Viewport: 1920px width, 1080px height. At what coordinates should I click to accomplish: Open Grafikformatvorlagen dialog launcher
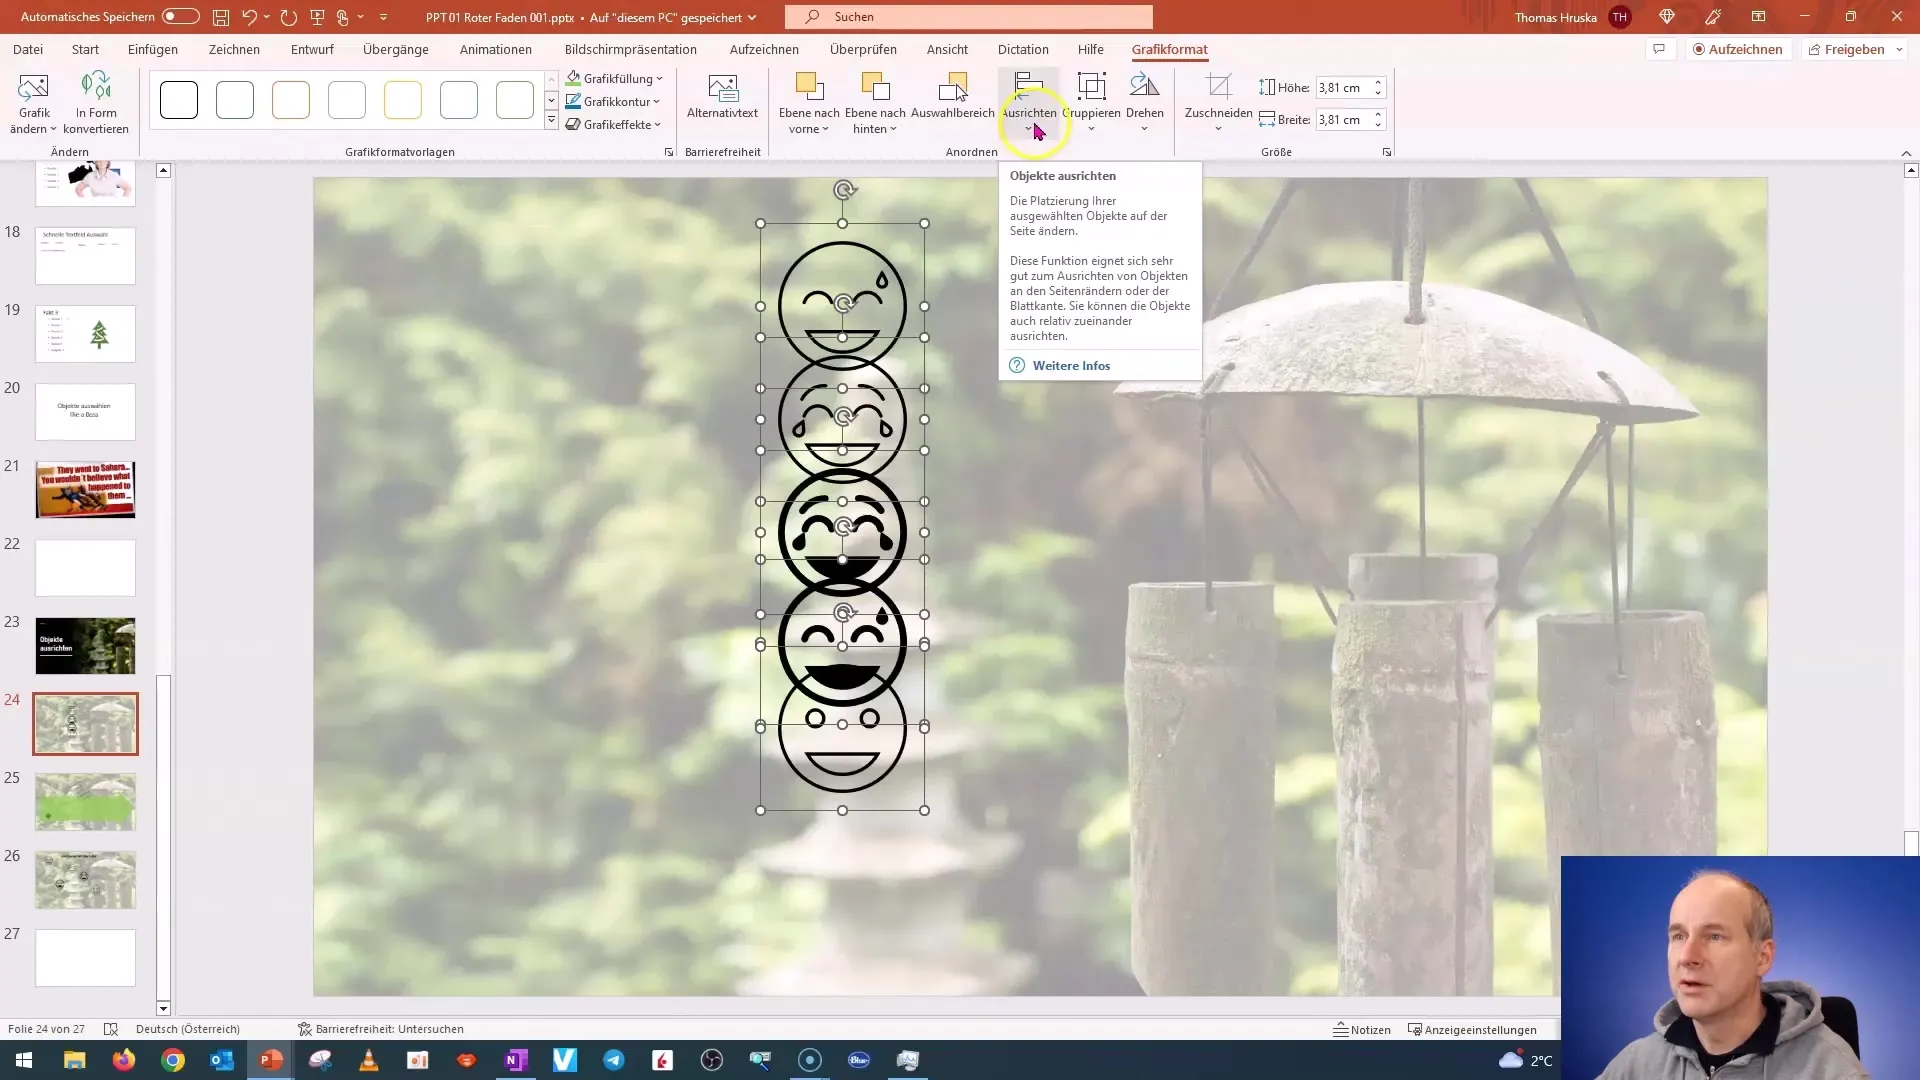669,152
